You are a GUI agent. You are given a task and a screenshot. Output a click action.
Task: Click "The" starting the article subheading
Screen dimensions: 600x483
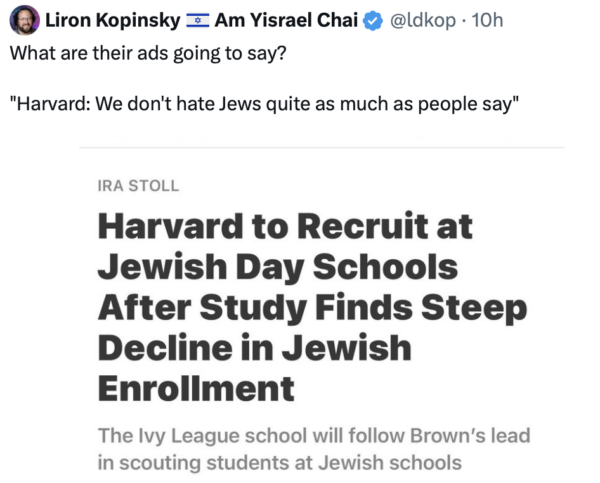(115, 437)
